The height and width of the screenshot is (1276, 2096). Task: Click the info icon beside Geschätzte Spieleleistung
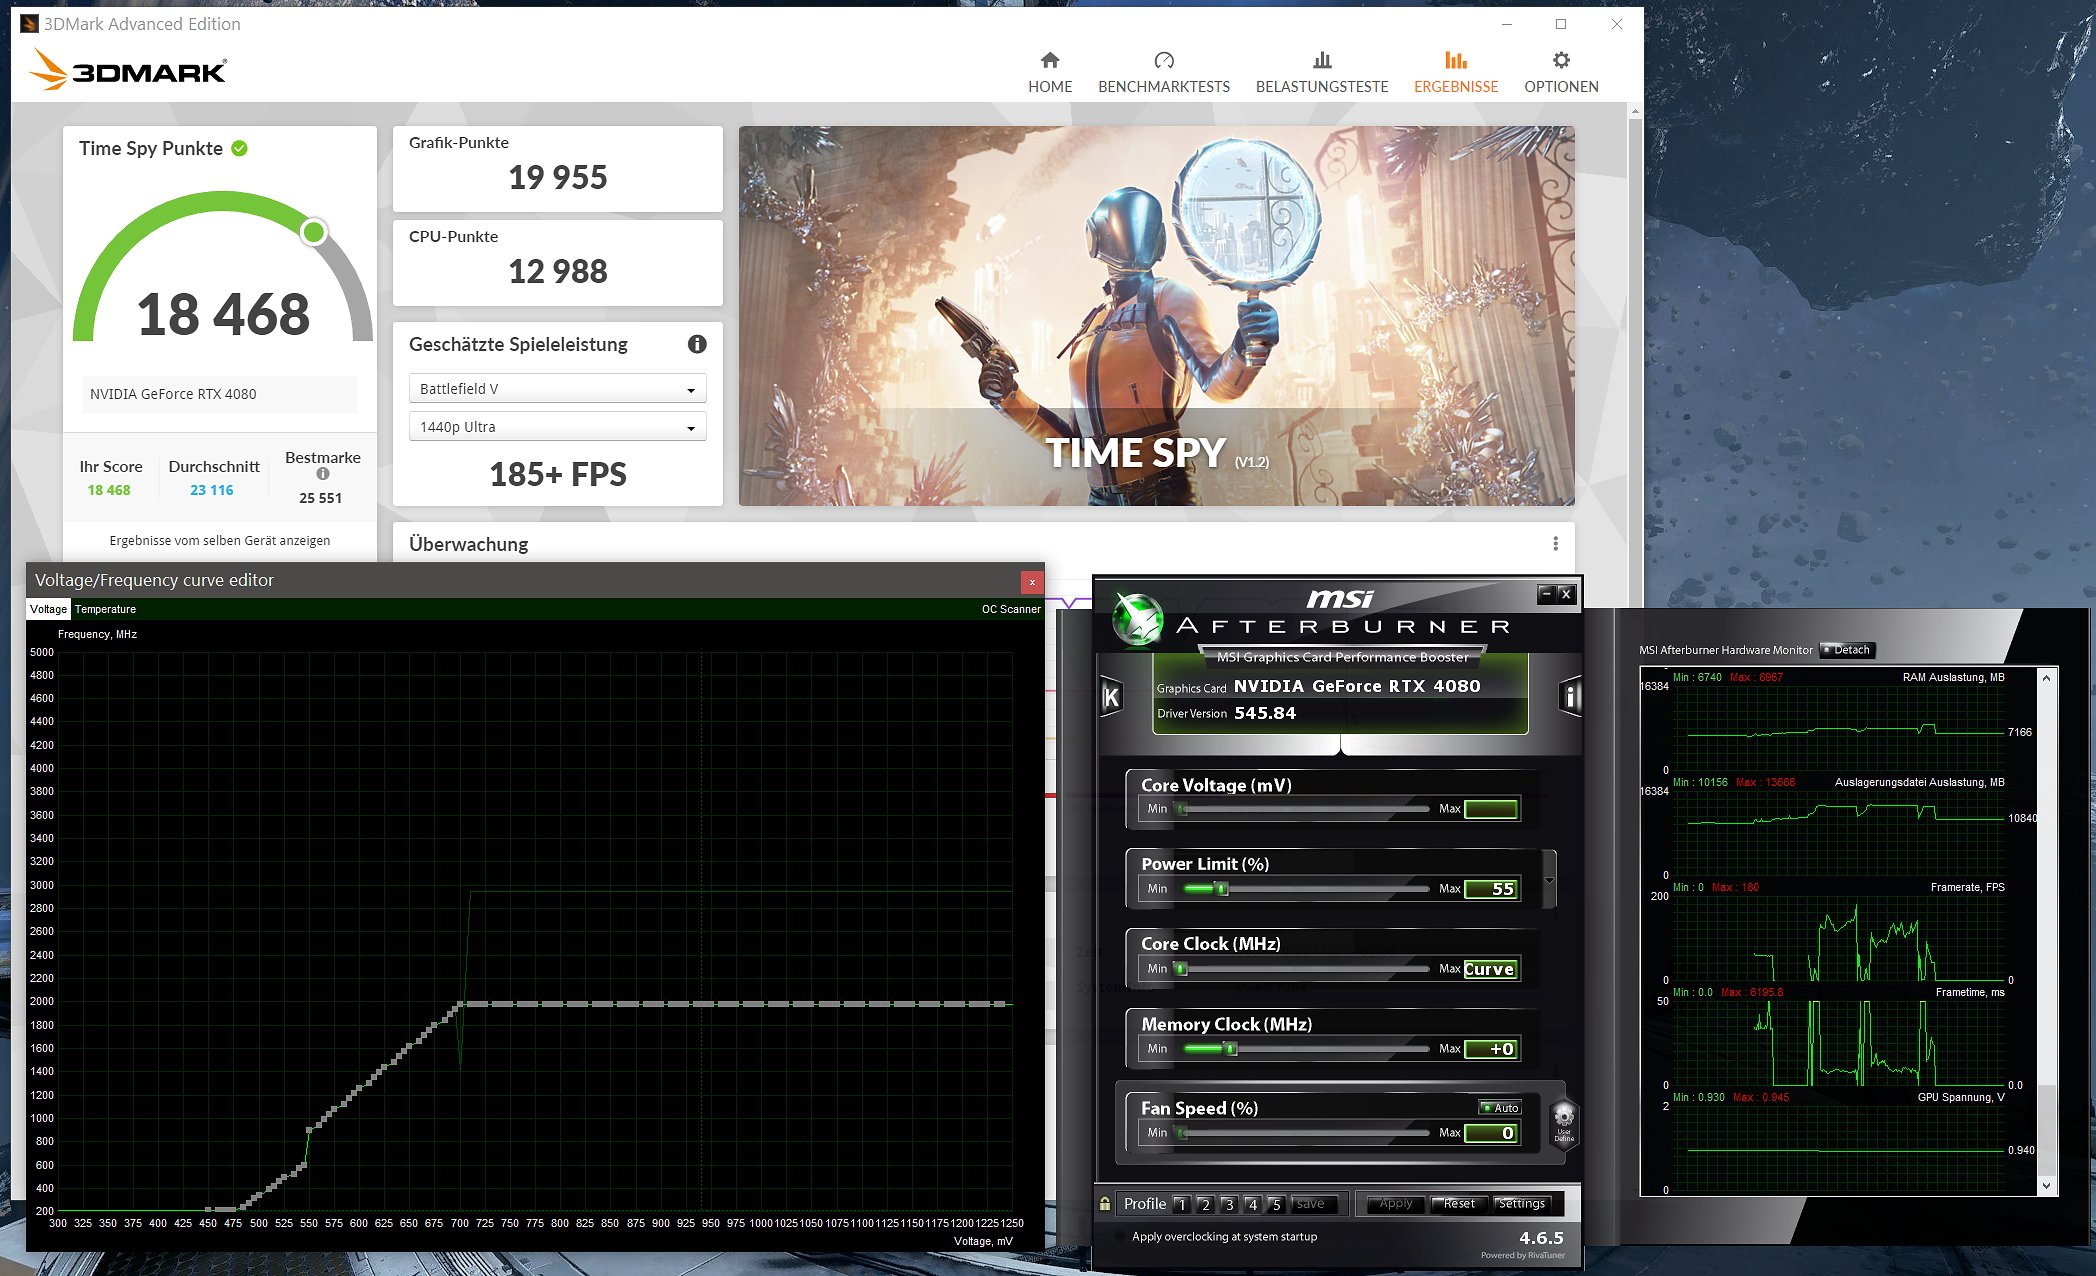click(697, 344)
